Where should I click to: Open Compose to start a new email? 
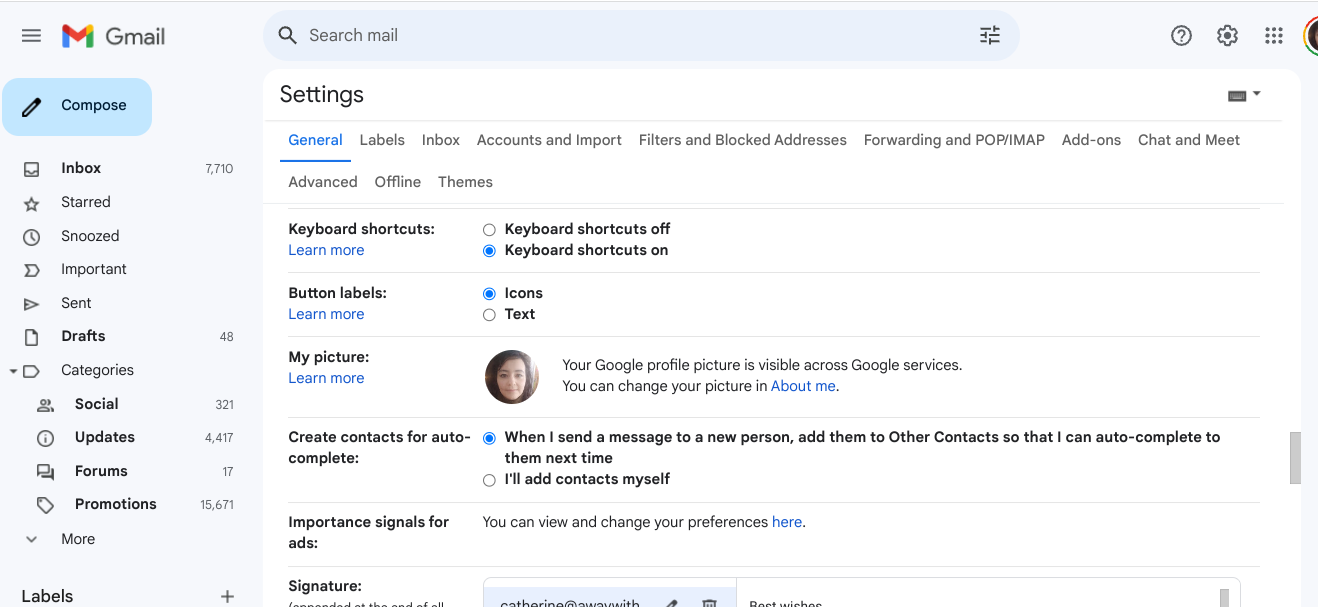point(77,105)
